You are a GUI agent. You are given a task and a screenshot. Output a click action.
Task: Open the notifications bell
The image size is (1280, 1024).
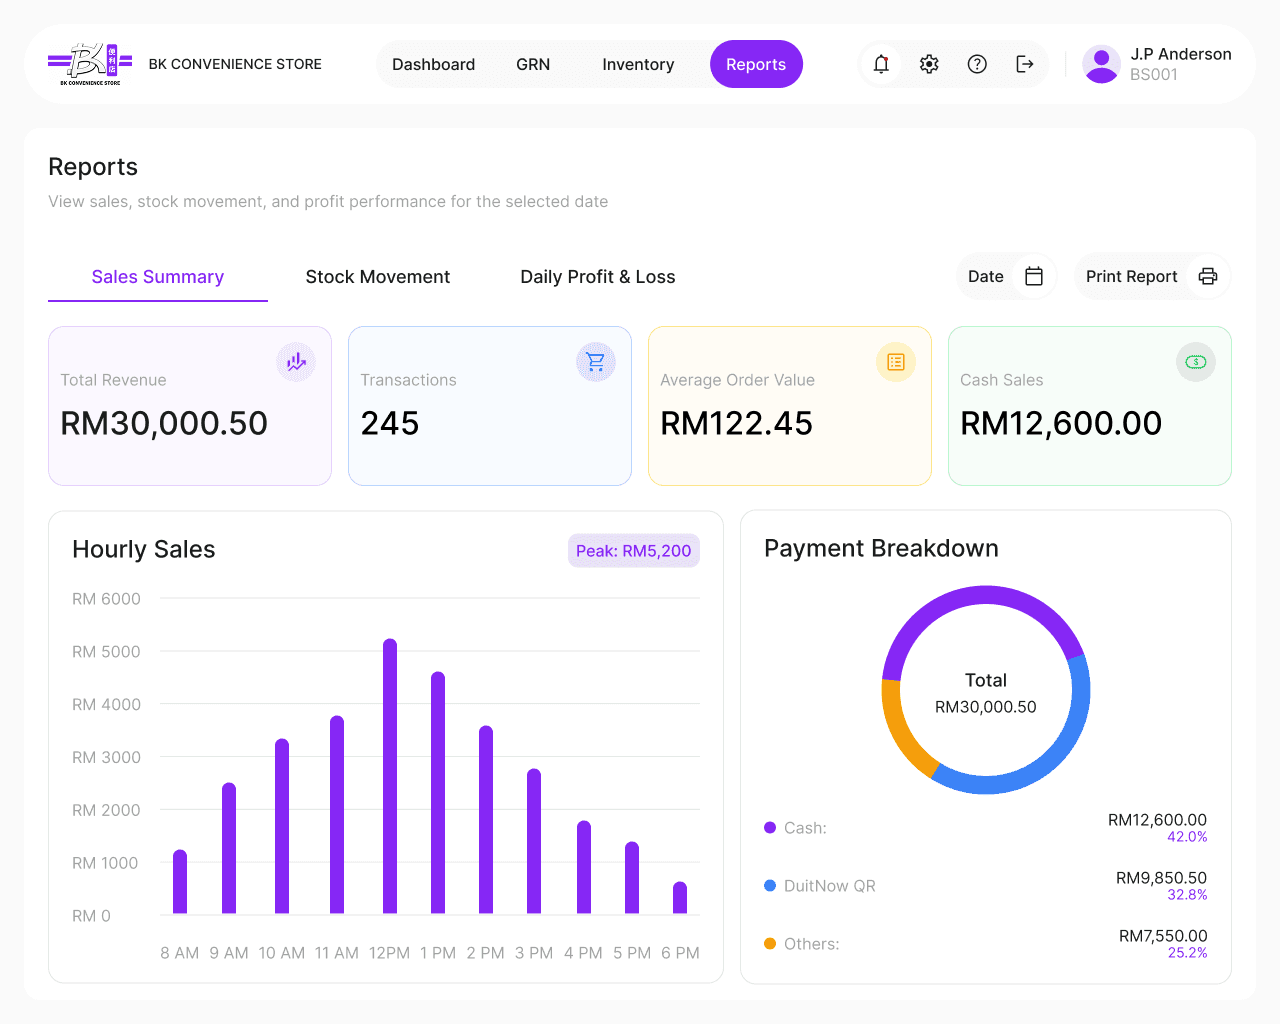tap(881, 64)
